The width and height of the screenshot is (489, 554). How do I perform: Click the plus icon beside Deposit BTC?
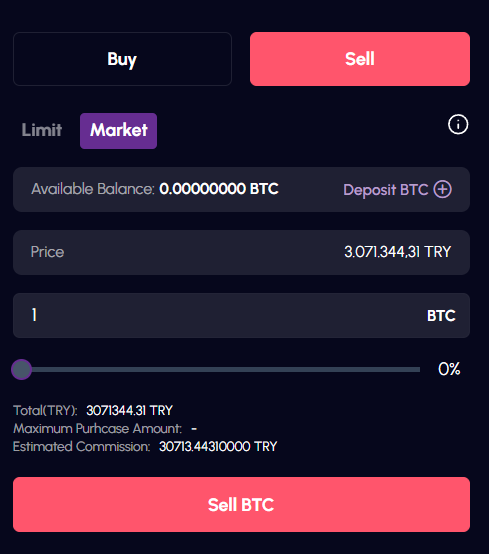click(x=443, y=189)
